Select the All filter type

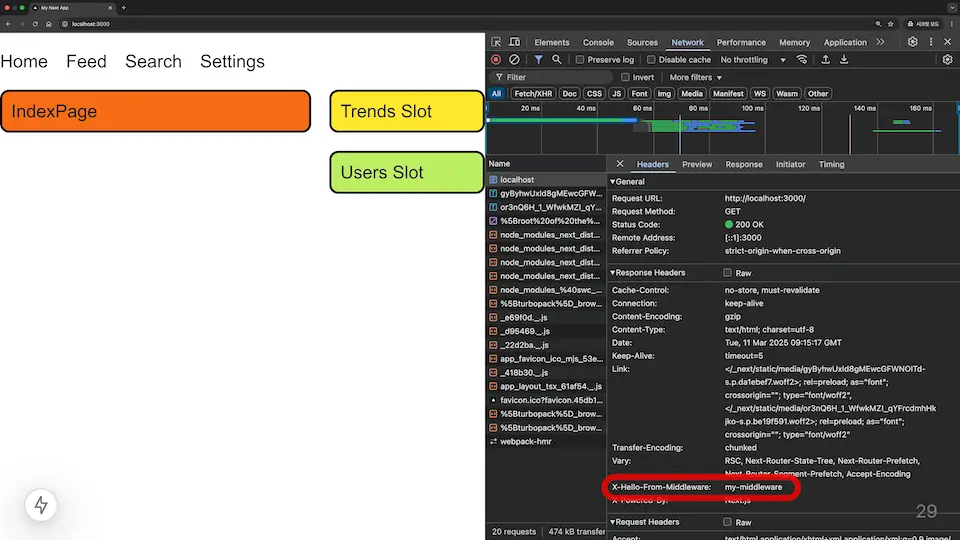coord(496,94)
